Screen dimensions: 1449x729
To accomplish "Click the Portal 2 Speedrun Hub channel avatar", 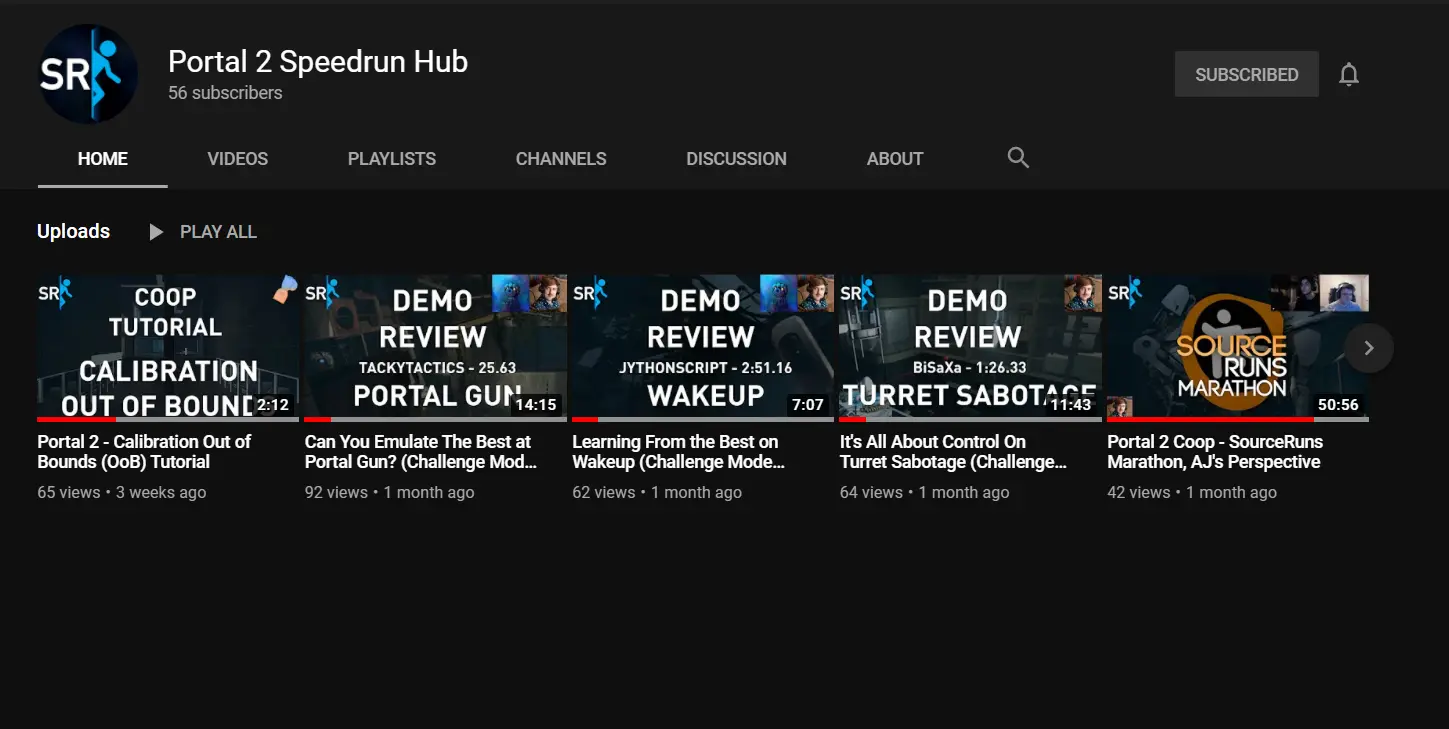I will (88, 73).
